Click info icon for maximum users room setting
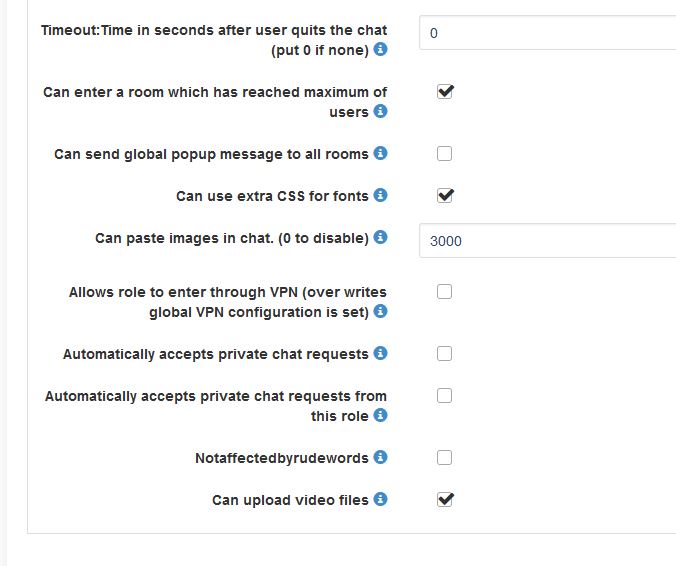 pyautogui.click(x=380, y=112)
